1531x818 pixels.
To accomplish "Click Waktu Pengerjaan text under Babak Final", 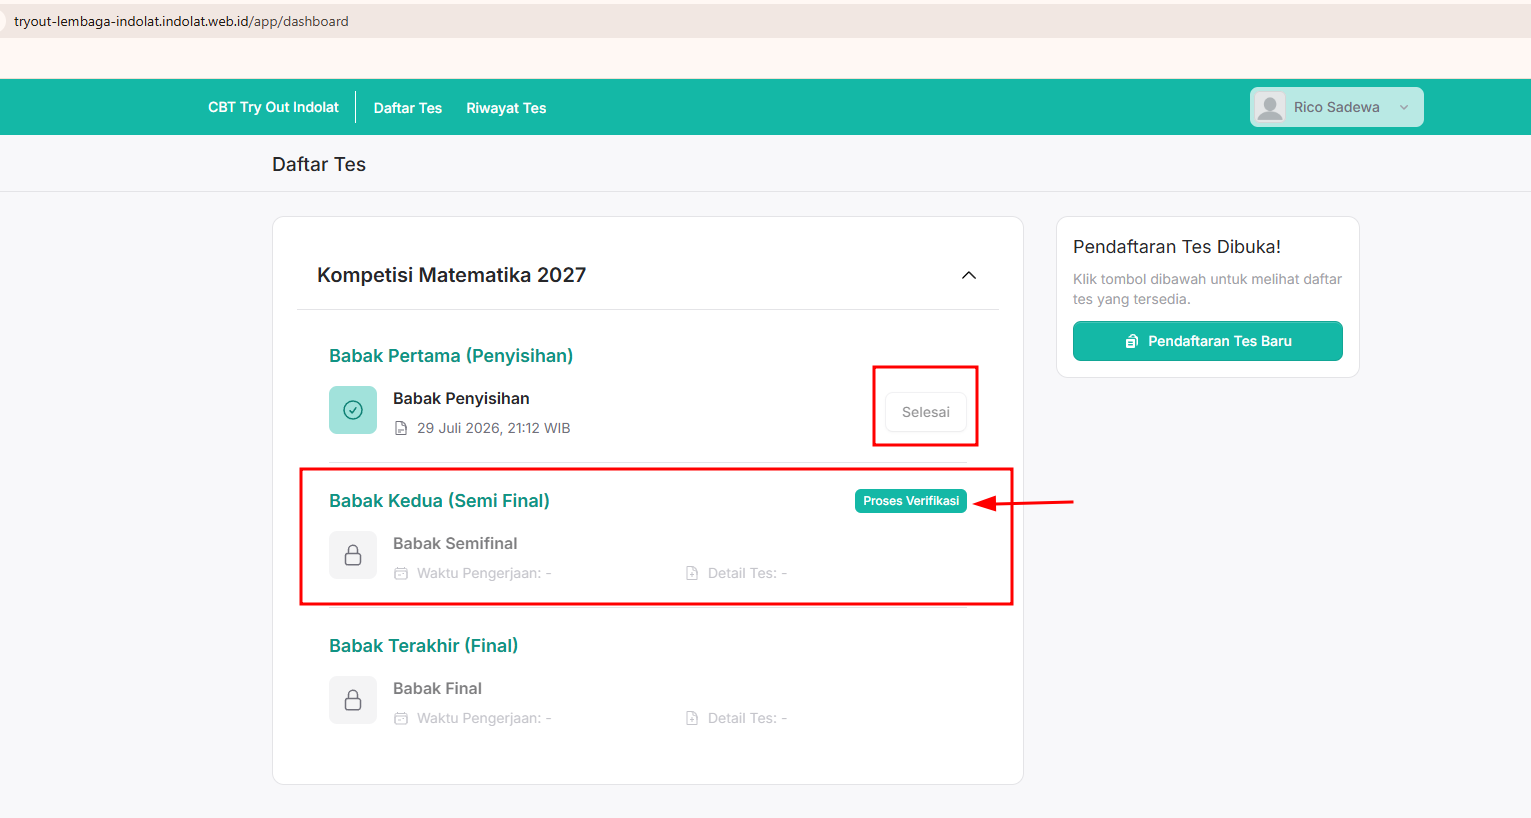I will point(484,718).
